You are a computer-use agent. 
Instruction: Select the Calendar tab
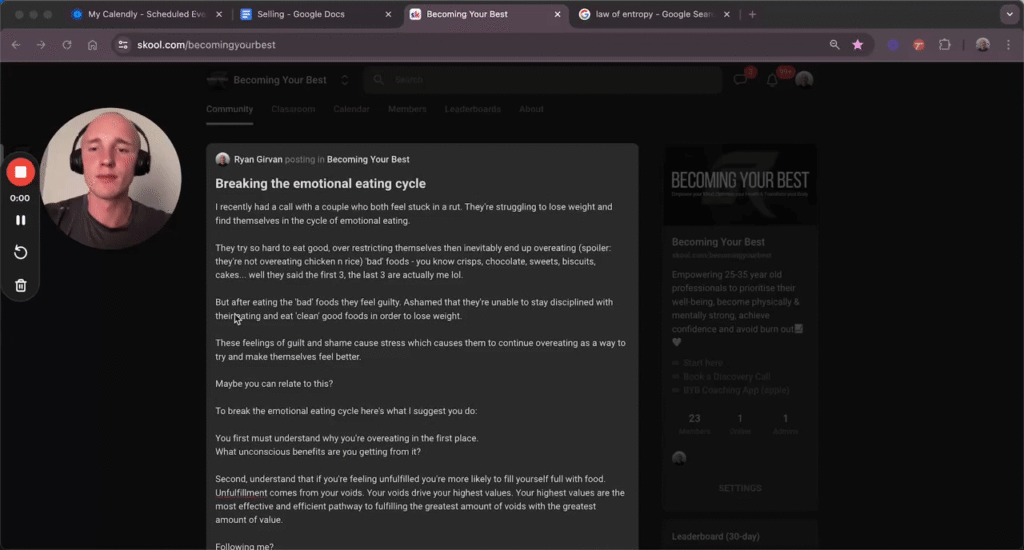351,109
